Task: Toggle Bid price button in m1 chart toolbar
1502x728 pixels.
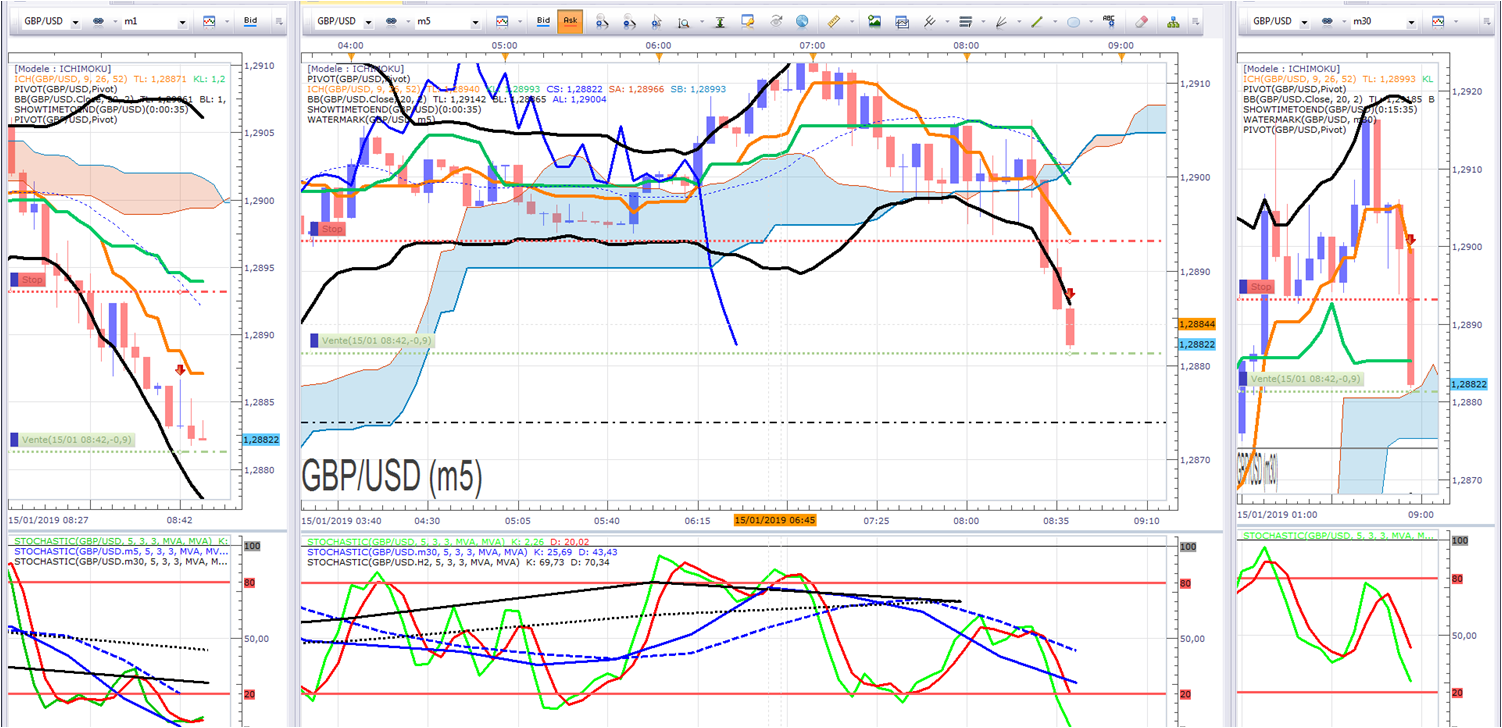Action: (250, 20)
